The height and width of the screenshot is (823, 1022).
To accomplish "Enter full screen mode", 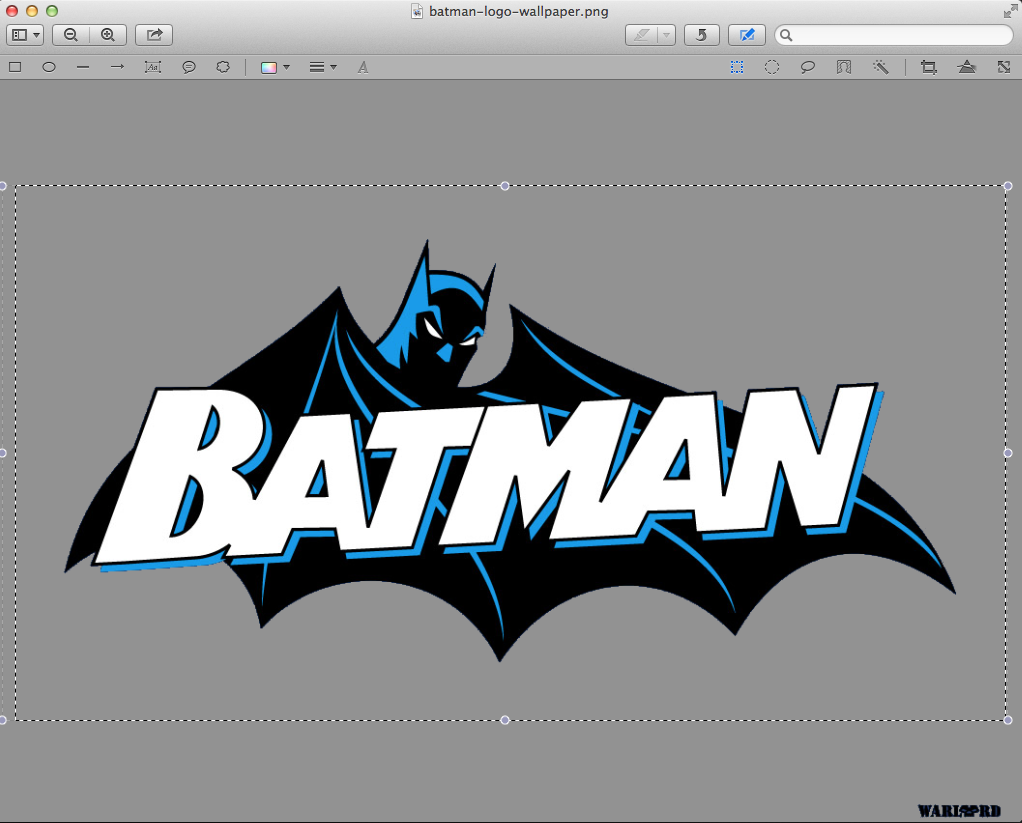I will point(1010,11).
